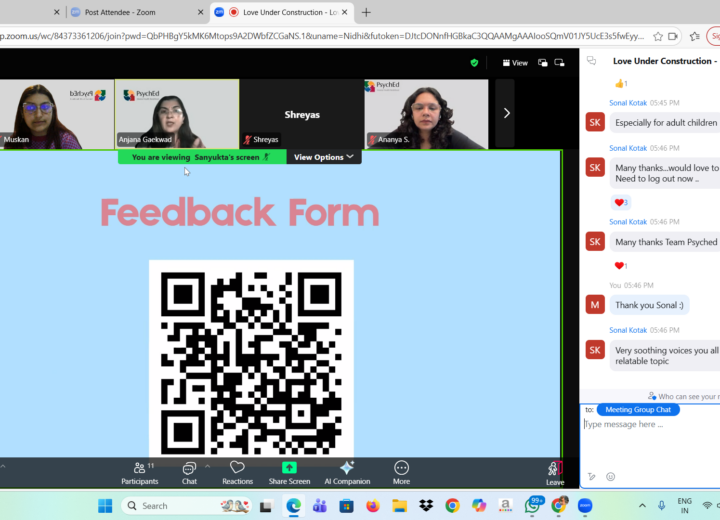The width and height of the screenshot is (720, 520).
Task: Expand the View Options dropdown
Action: (x=323, y=157)
